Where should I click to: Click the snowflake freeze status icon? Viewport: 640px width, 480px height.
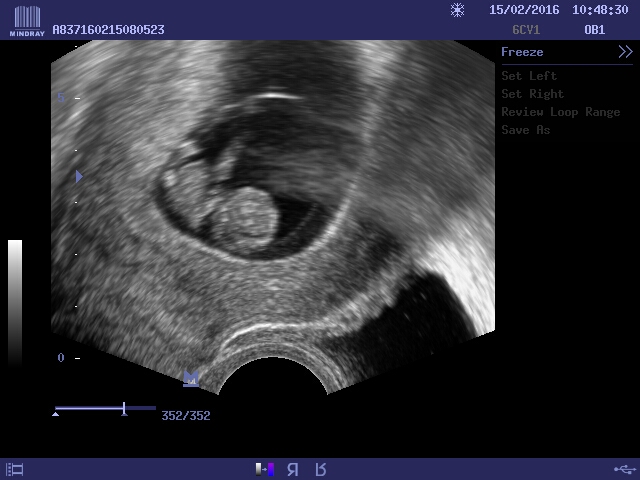(457, 10)
